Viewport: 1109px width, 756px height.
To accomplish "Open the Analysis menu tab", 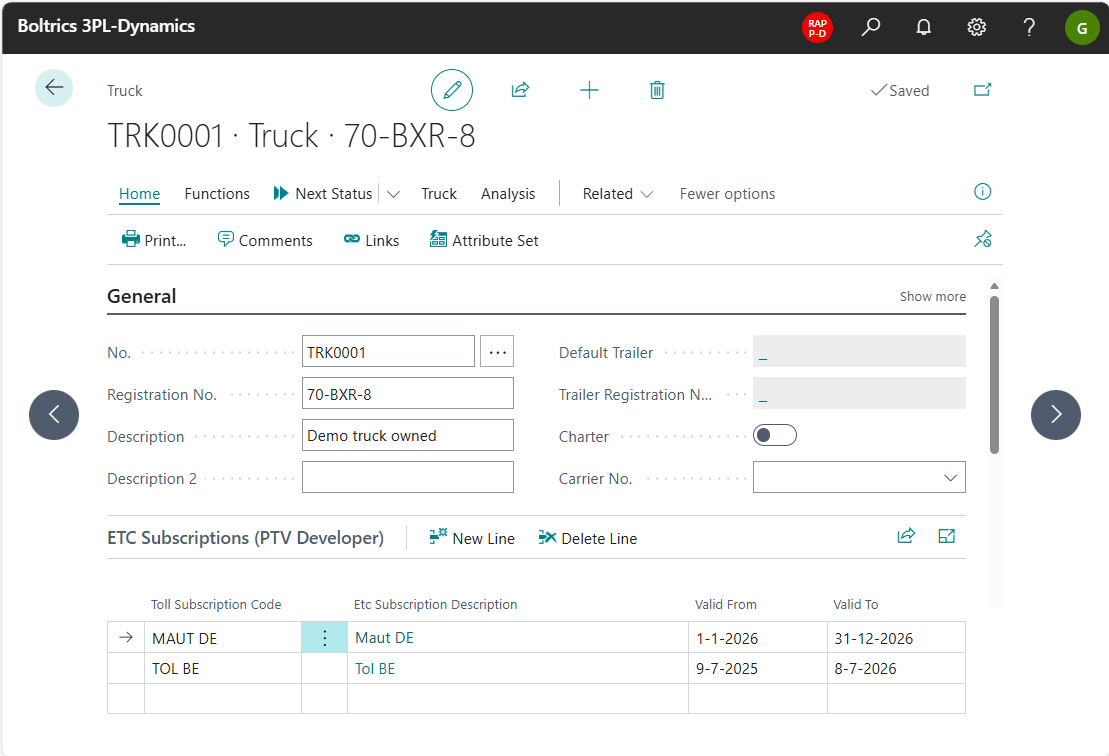I will click(508, 194).
